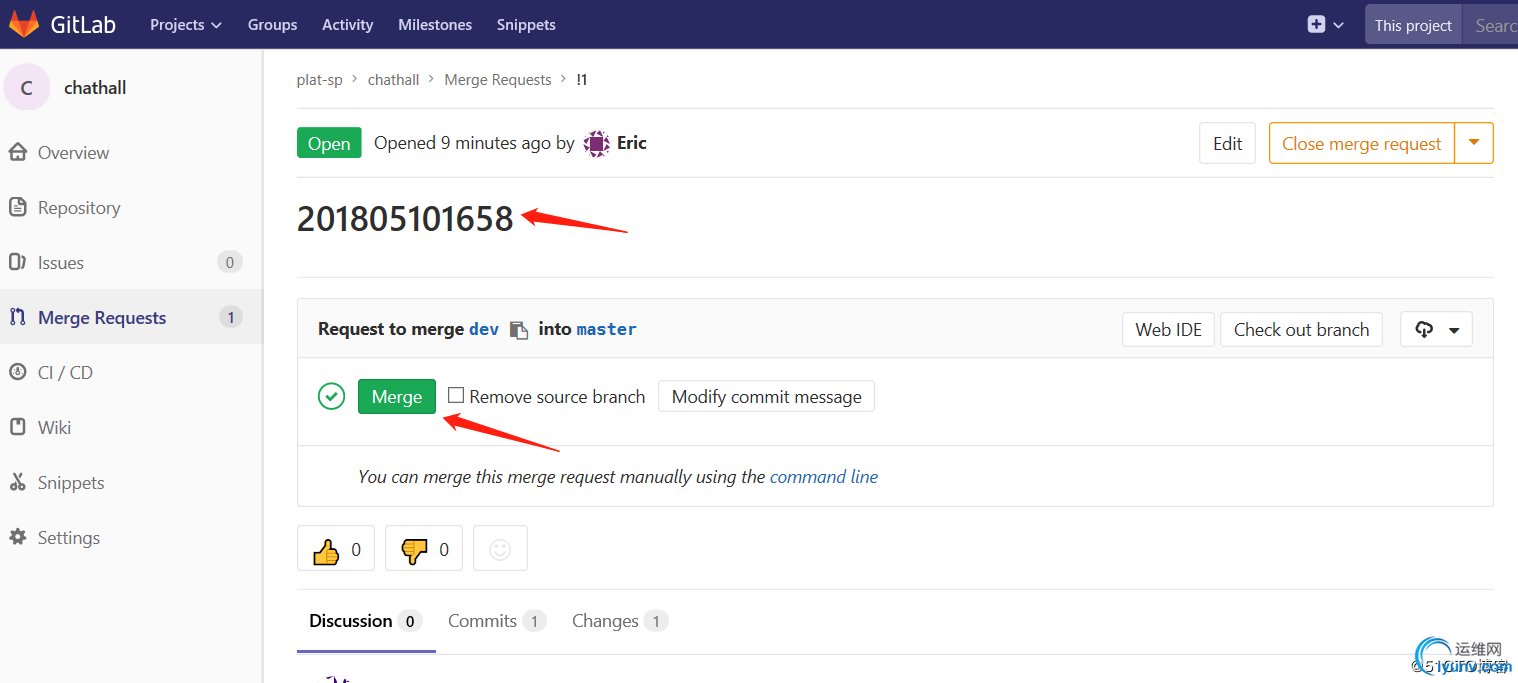
Task: Click the !1 breadcrumb link
Action: [582, 79]
